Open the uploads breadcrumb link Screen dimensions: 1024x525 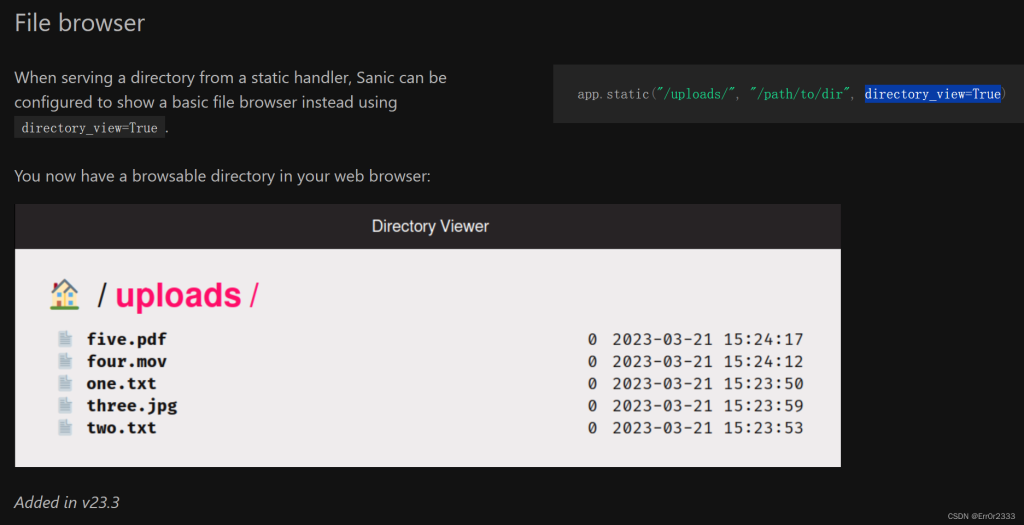178,295
